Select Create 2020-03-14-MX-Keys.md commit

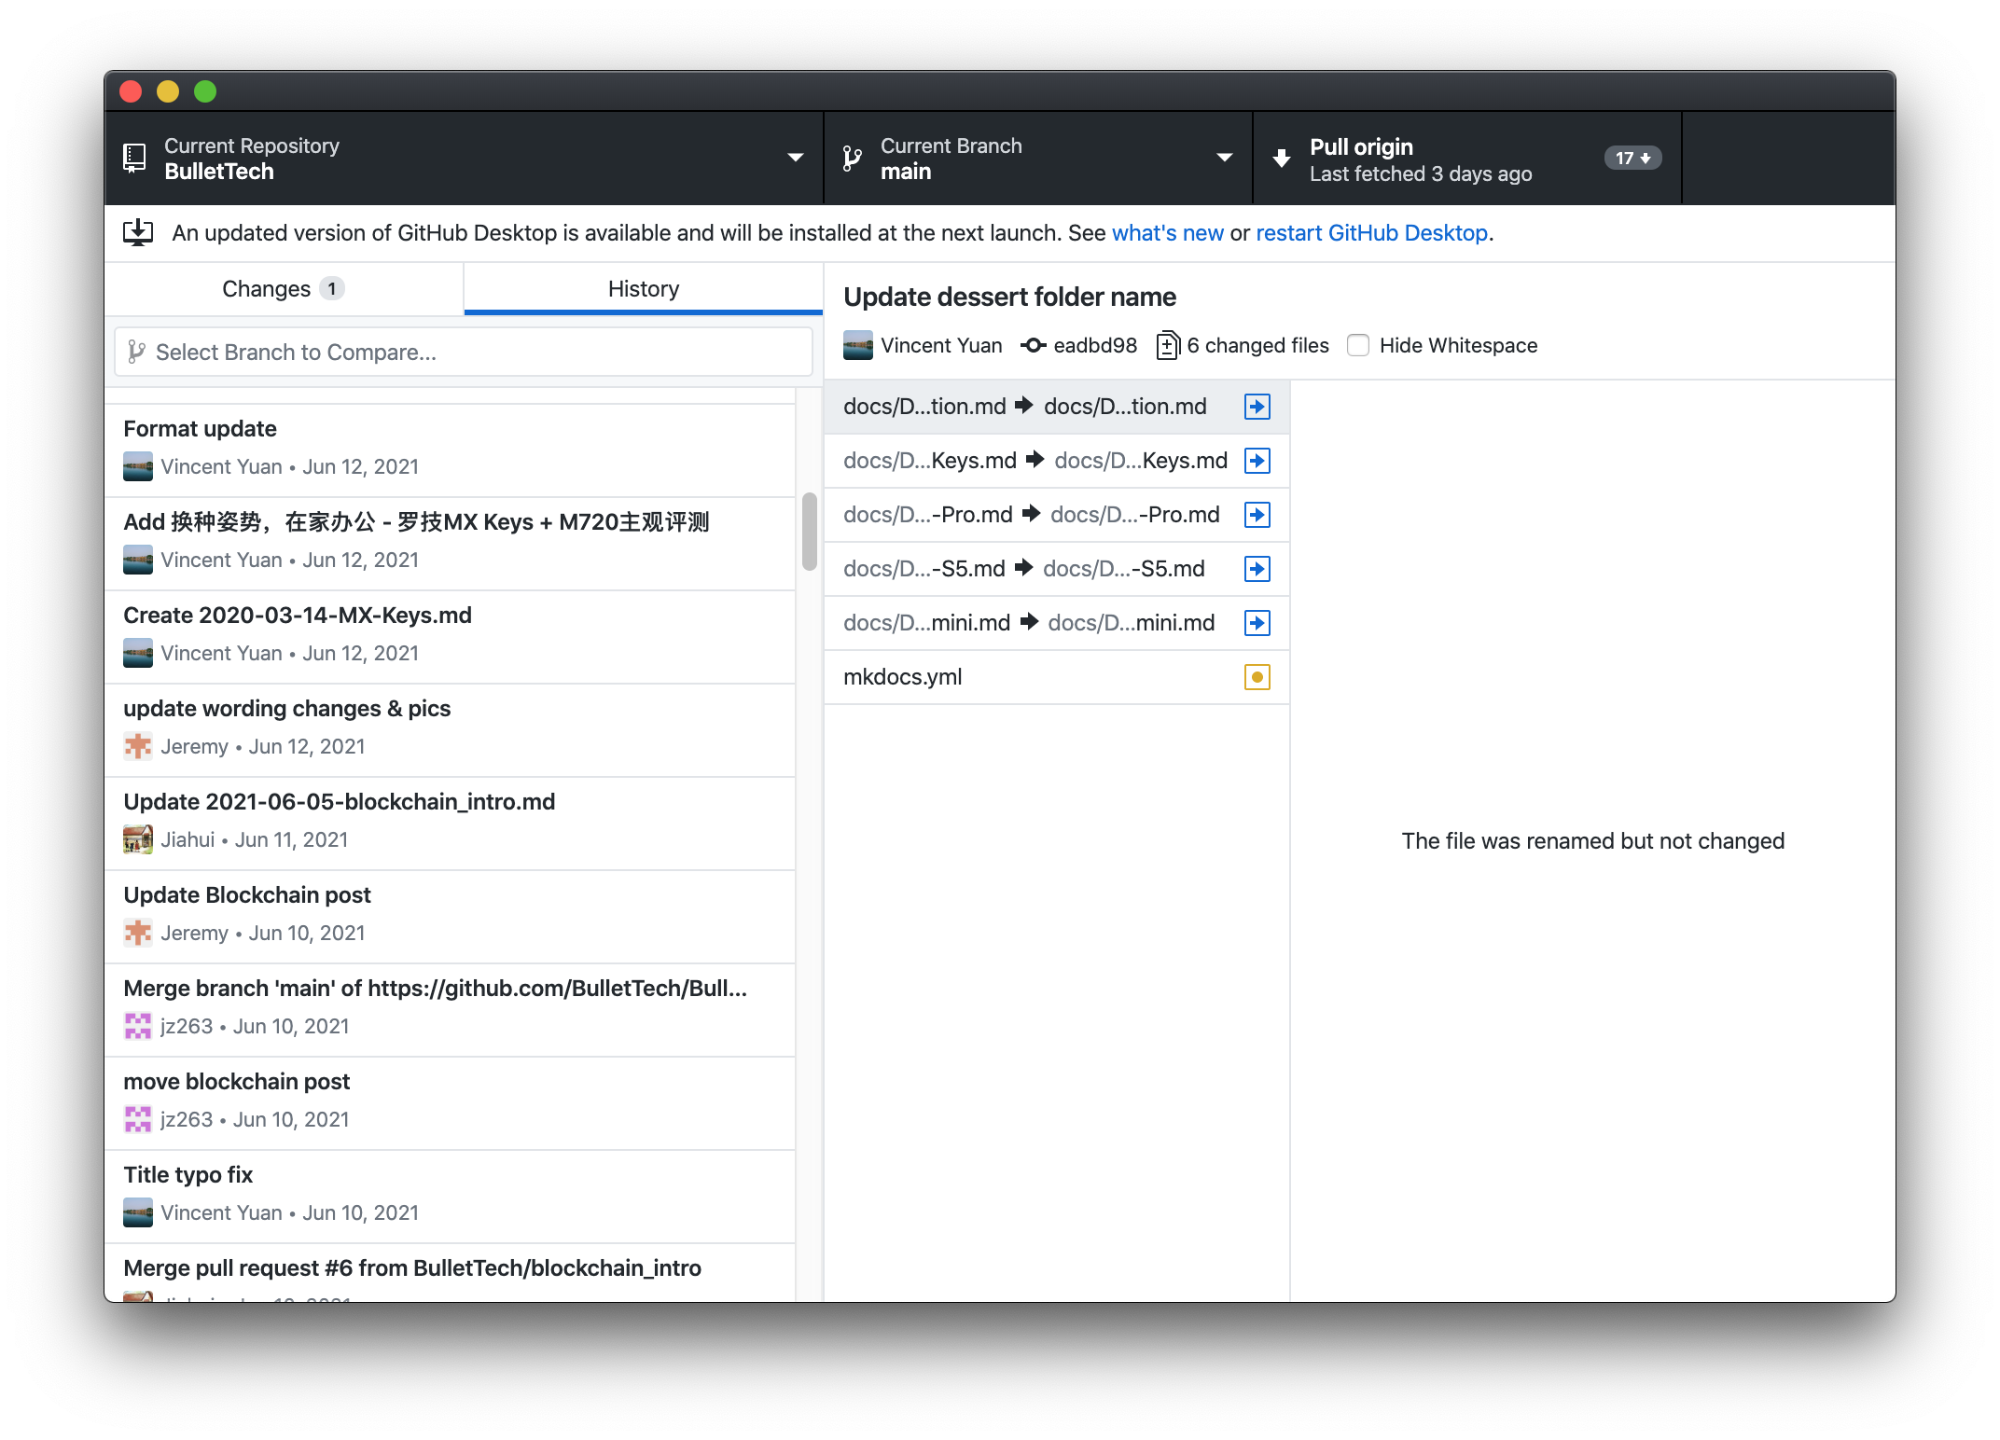tap(450, 636)
